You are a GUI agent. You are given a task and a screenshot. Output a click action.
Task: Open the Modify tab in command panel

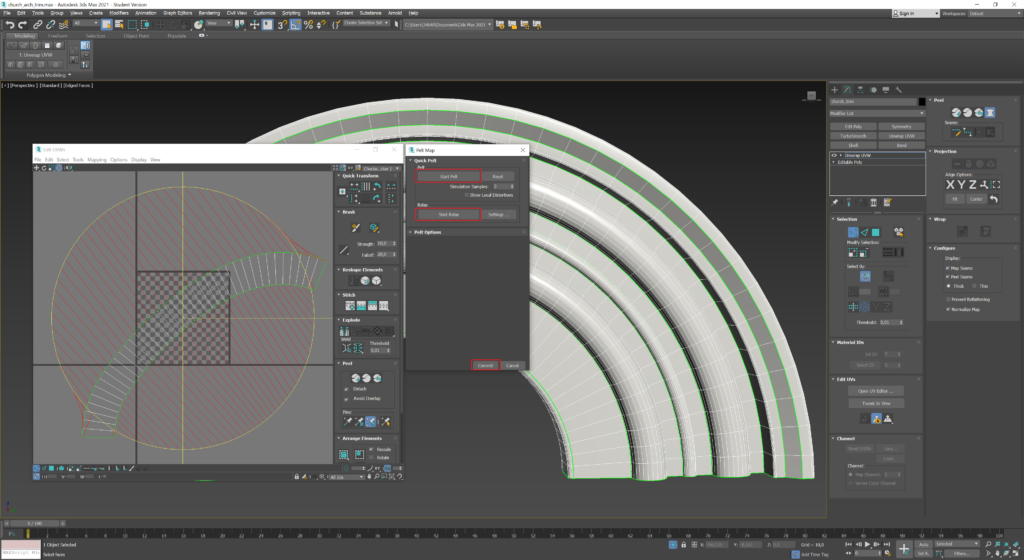click(x=848, y=89)
